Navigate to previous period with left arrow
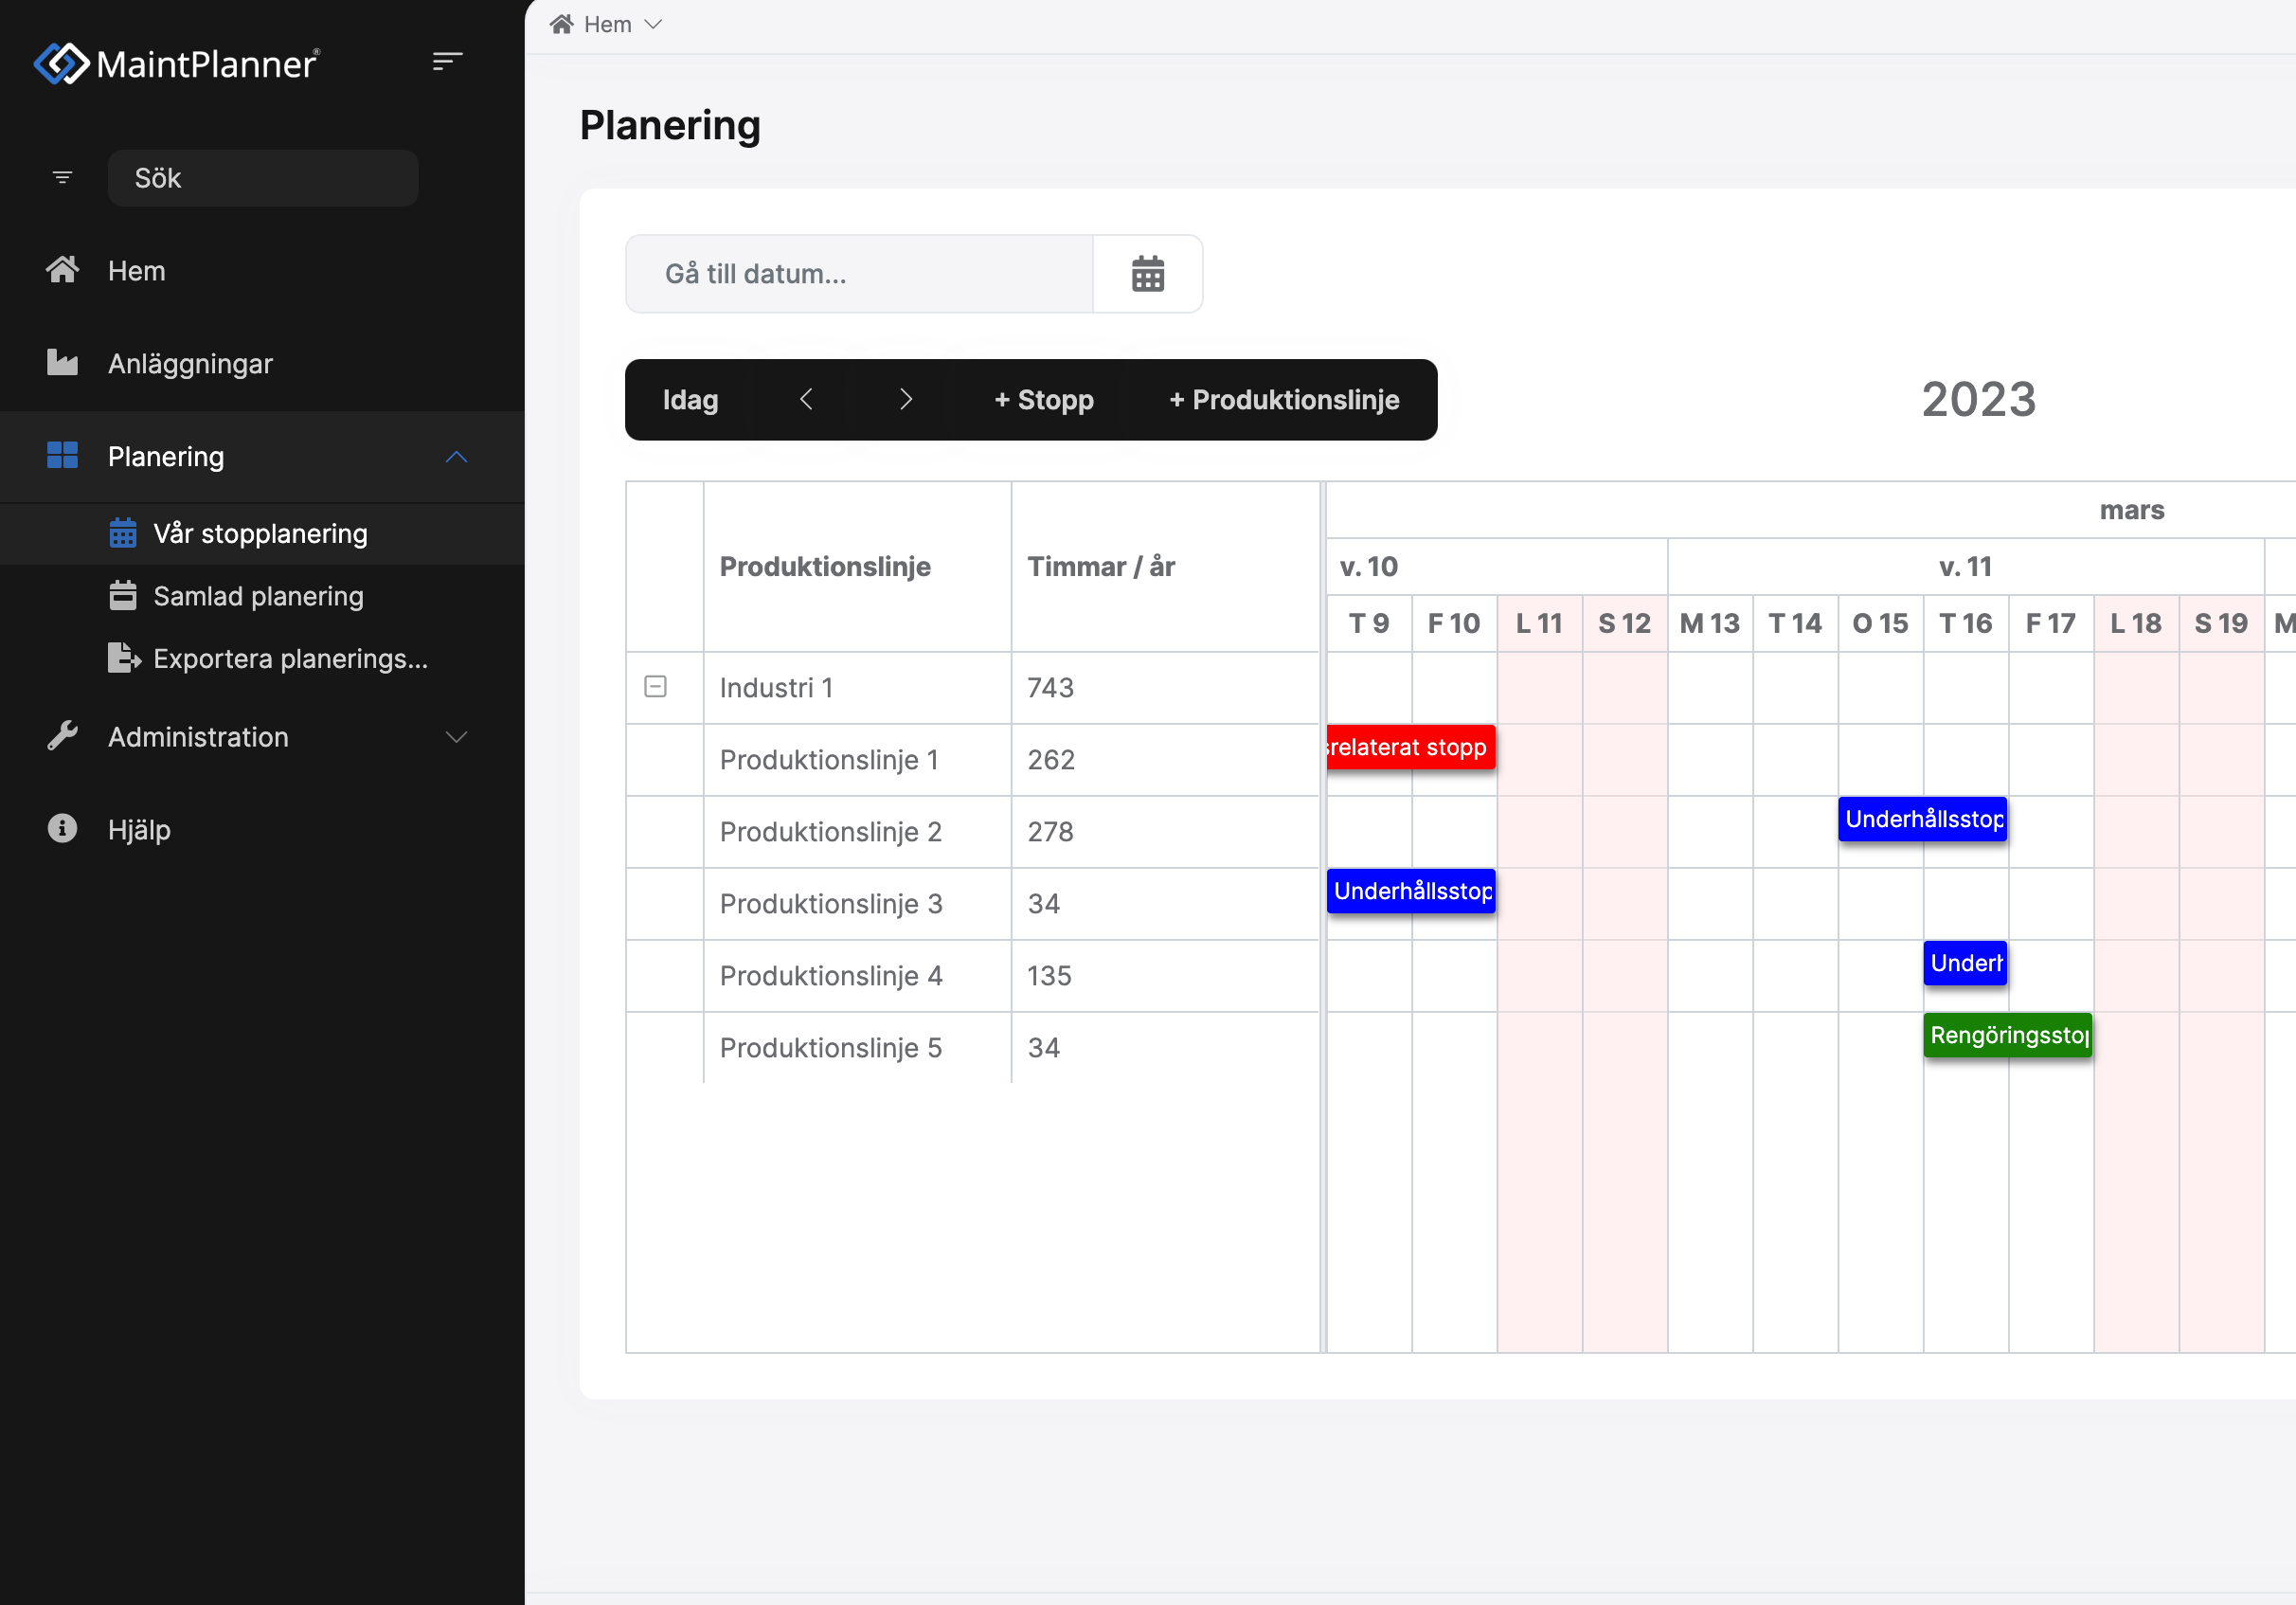The height and width of the screenshot is (1605, 2296). click(806, 400)
